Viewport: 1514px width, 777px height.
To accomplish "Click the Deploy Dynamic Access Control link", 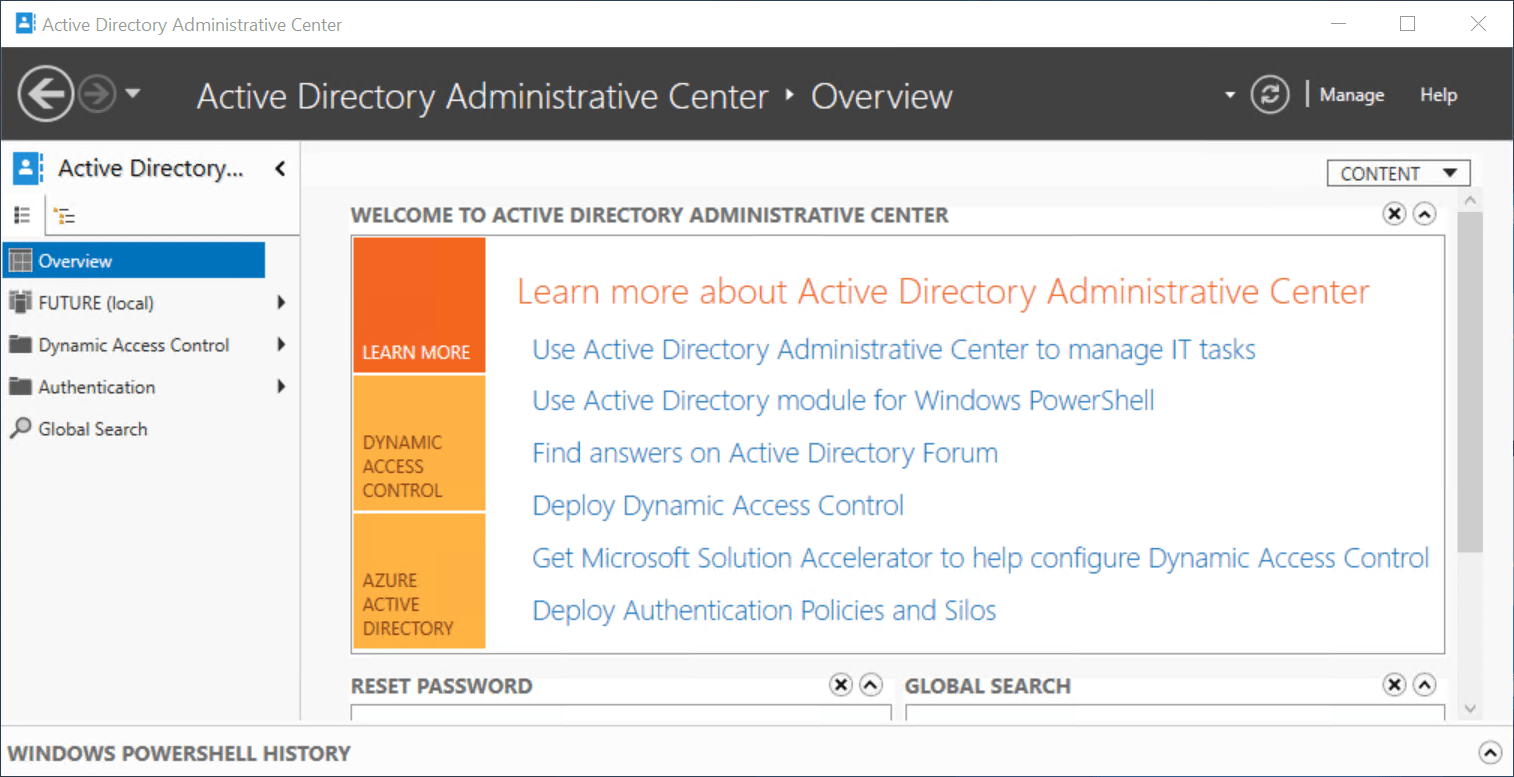I will 718,506.
